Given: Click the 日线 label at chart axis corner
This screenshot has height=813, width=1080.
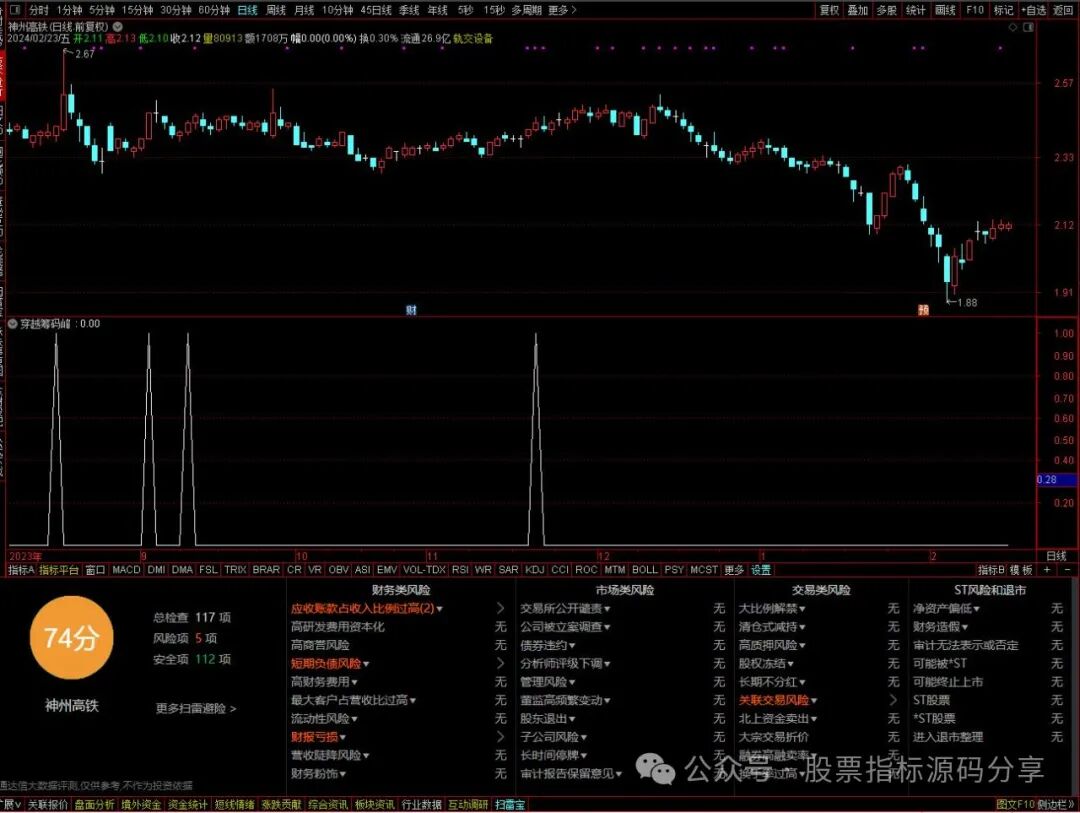Looking at the screenshot, I should (x=1056, y=556).
